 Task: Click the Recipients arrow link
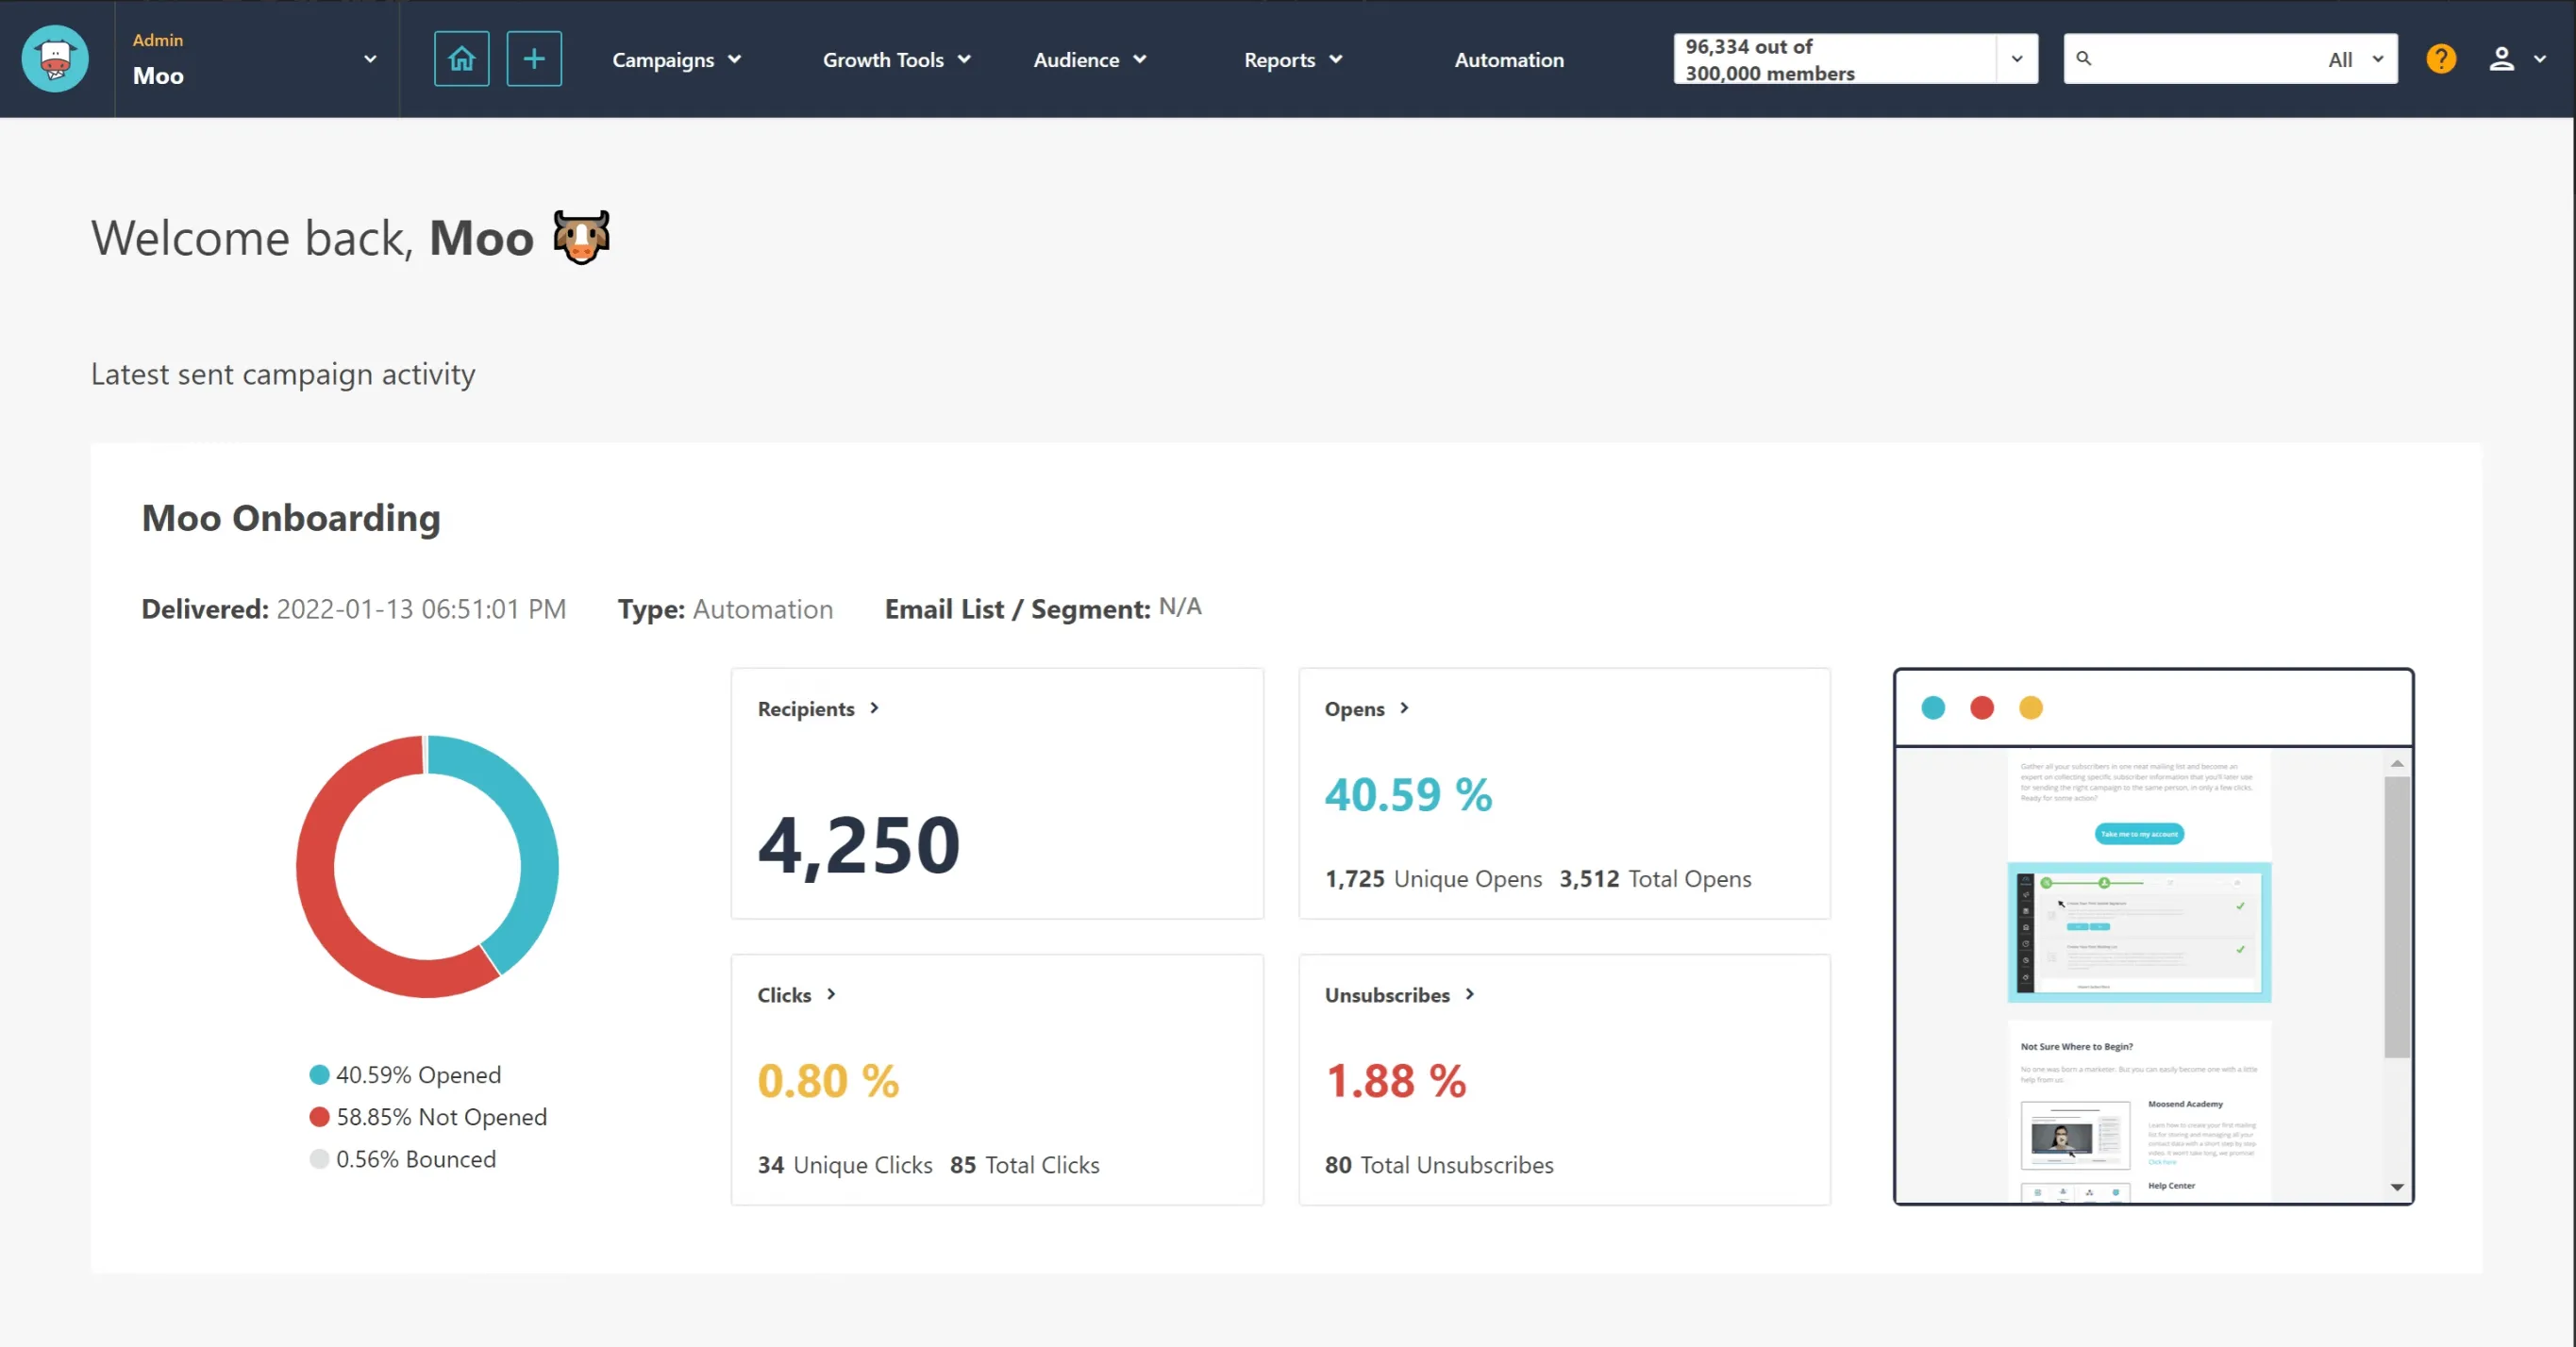[819, 708]
